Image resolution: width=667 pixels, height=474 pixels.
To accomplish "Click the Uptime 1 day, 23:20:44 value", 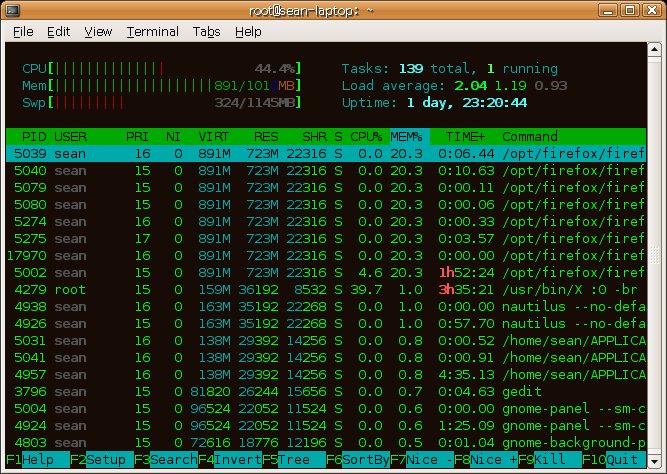I will point(467,103).
